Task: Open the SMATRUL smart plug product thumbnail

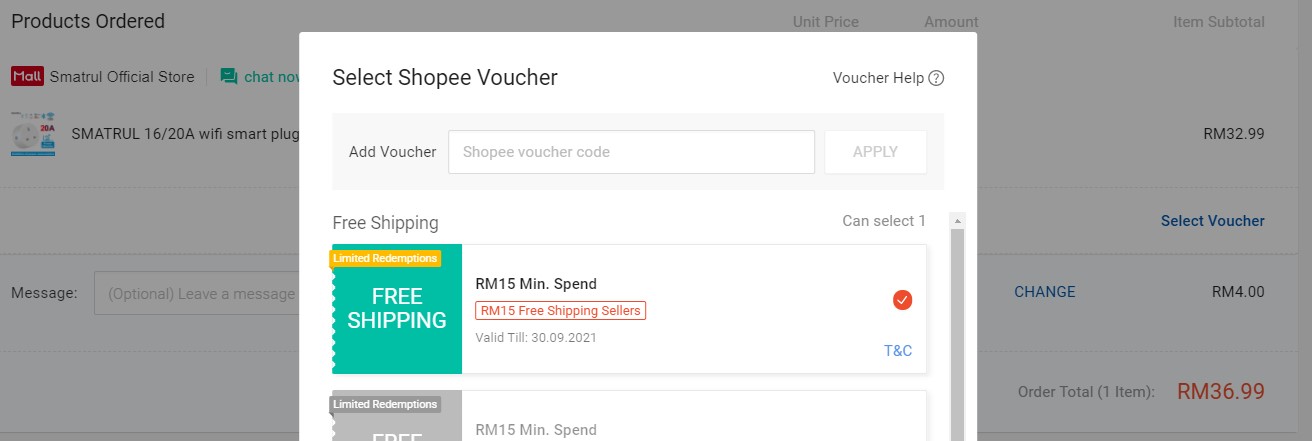Action: pyautogui.click(x=33, y=134)
